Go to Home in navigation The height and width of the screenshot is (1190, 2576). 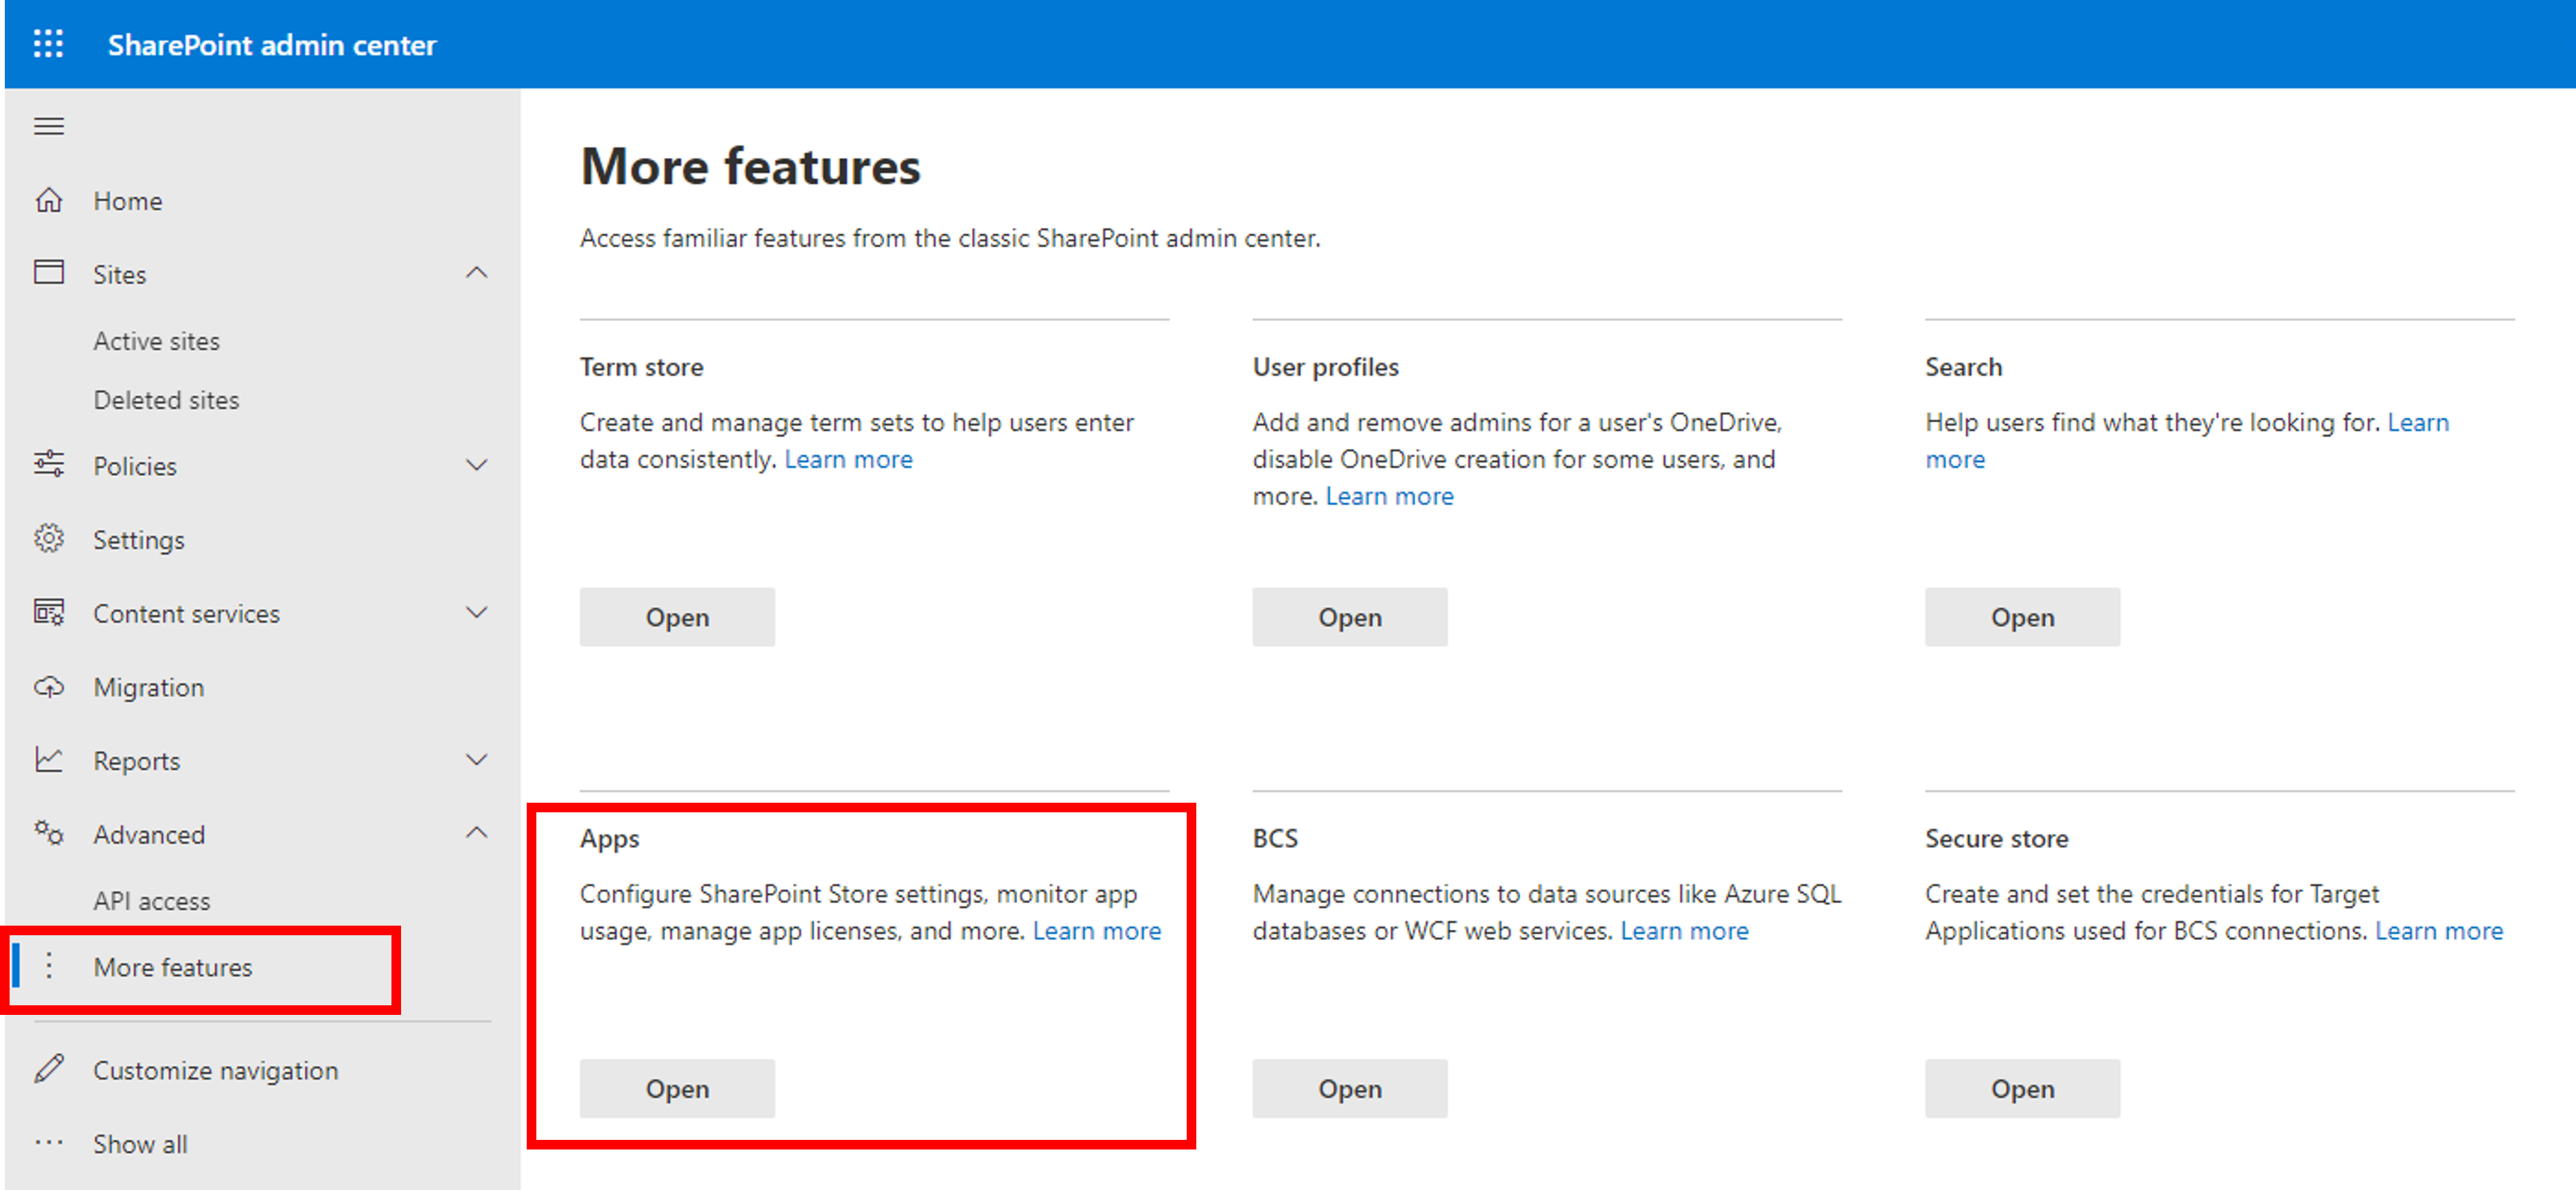pos(128,201)
